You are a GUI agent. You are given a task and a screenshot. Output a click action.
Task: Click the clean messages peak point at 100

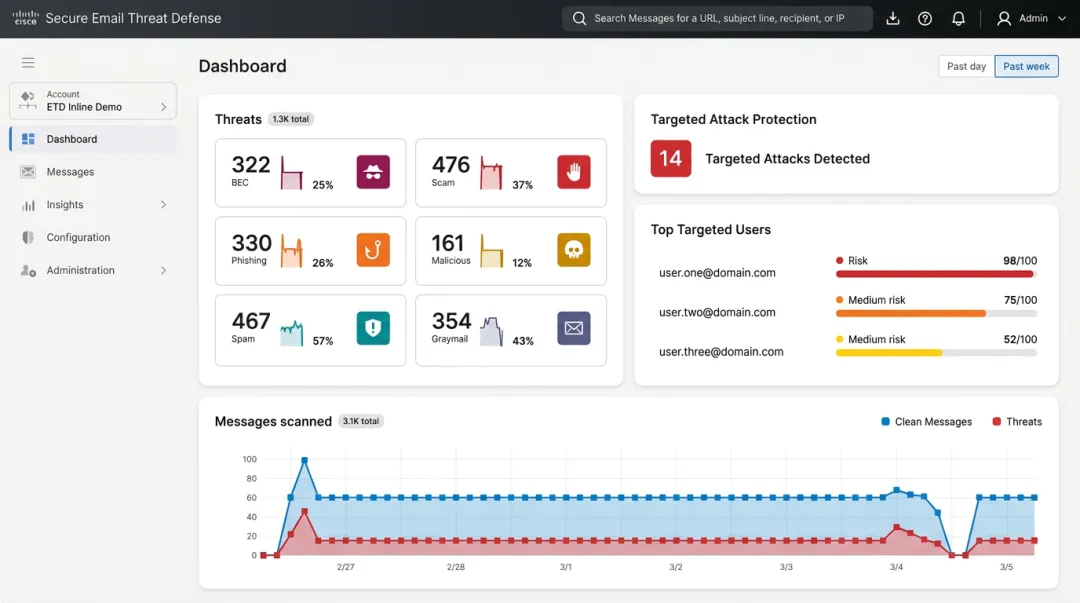[x=304, y=460]
